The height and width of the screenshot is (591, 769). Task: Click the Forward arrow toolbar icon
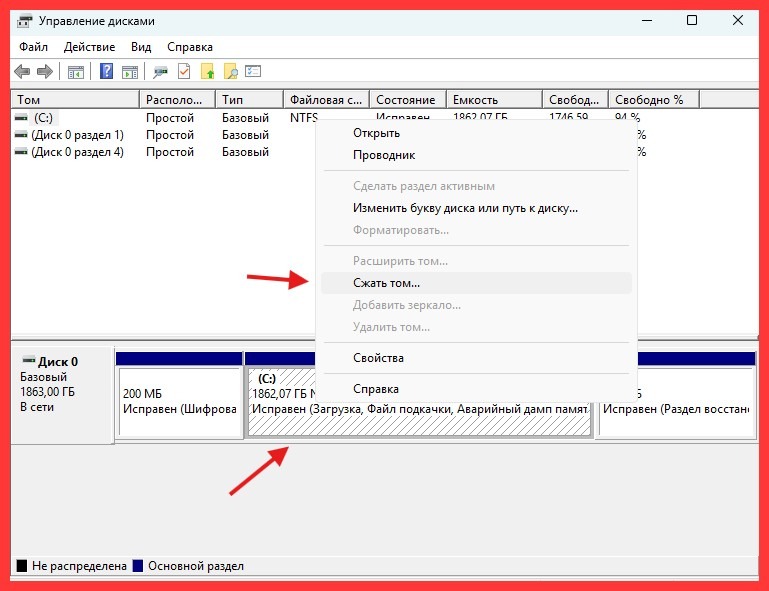pos(44,71)
